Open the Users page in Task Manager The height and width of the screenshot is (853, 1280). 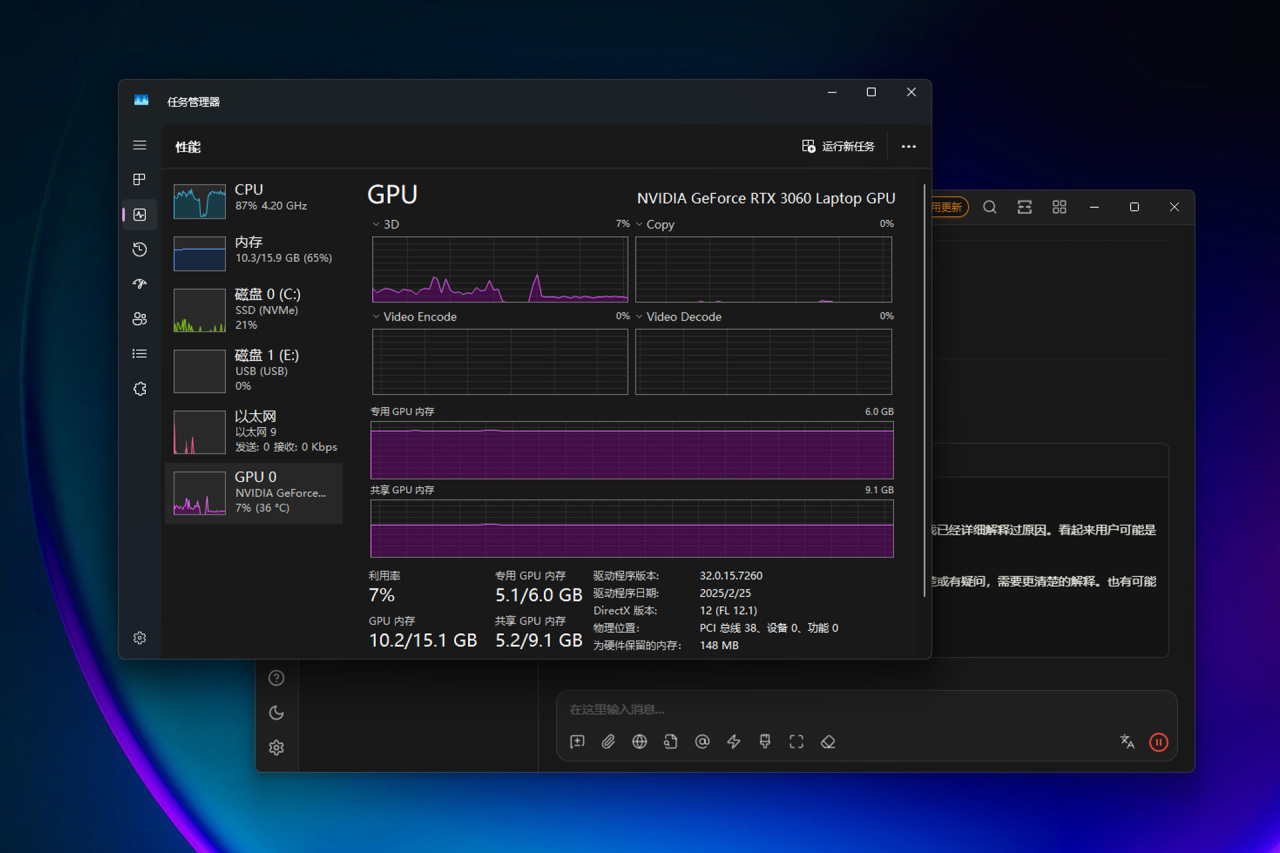coord(140,319)
